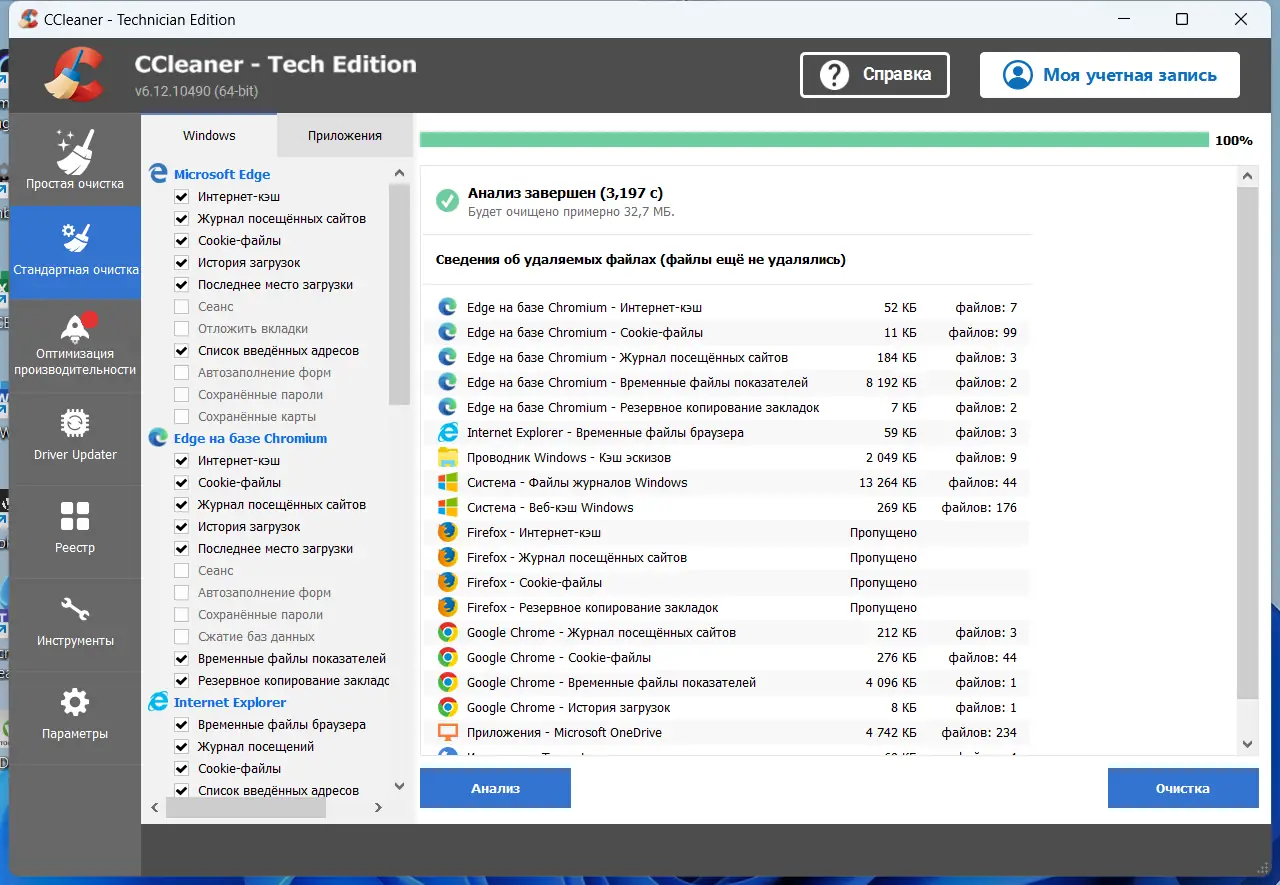This screenshot has width=1280, height=885.
Task: Click the text Будет очищено примерно 32,7 МБ
Action: coord(571,212)
